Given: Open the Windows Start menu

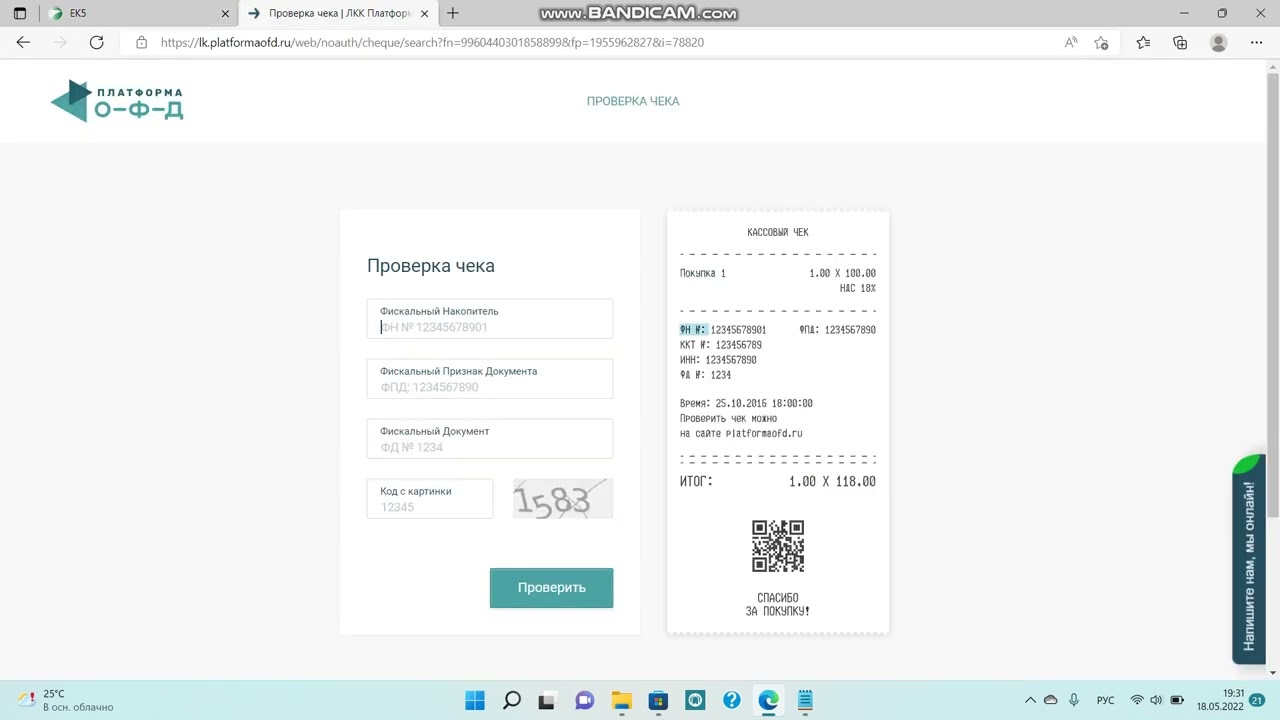Looking at the screenshot, I should [x=475, y=700].
